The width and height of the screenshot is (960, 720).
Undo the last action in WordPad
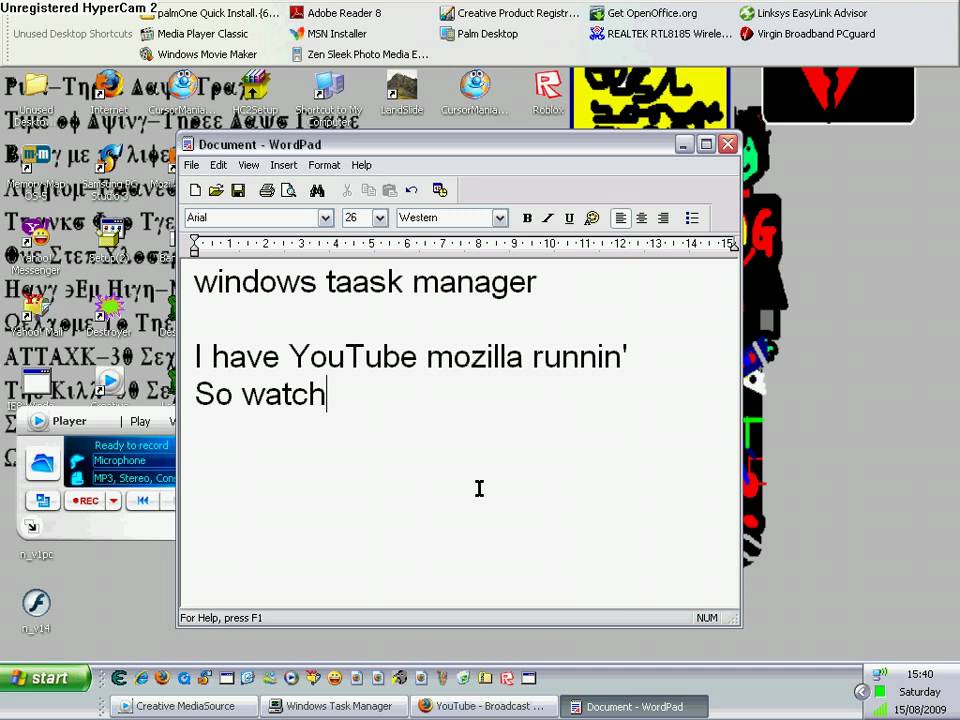pyautogui.click(x=411, y=190)
